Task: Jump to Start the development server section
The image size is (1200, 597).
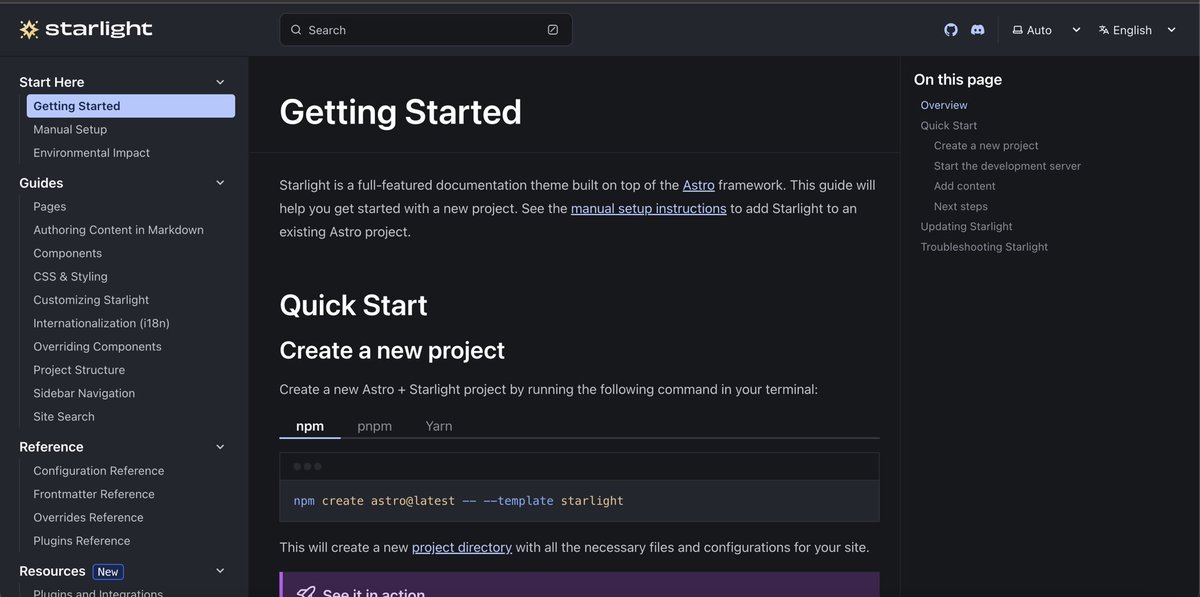Action: 1007,166
